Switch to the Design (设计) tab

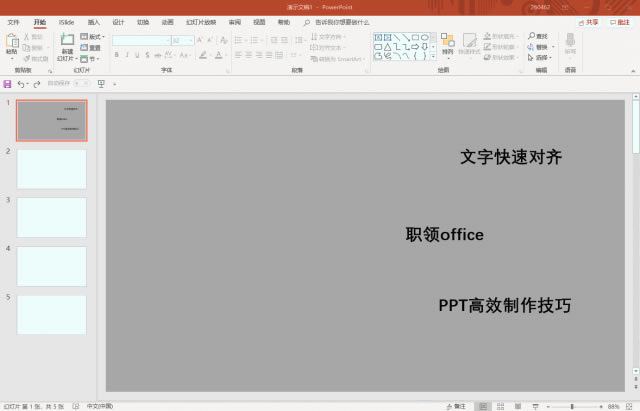tap(118, 22)
